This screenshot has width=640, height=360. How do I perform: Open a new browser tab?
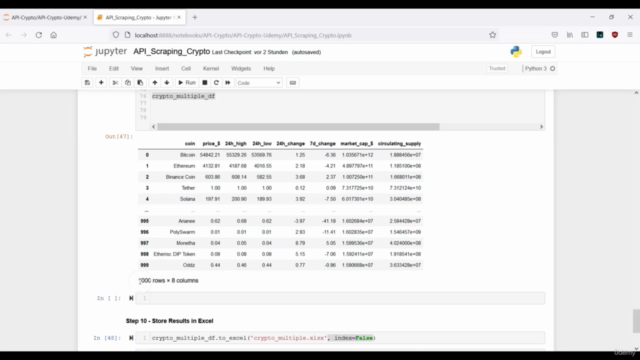[195, 18]
